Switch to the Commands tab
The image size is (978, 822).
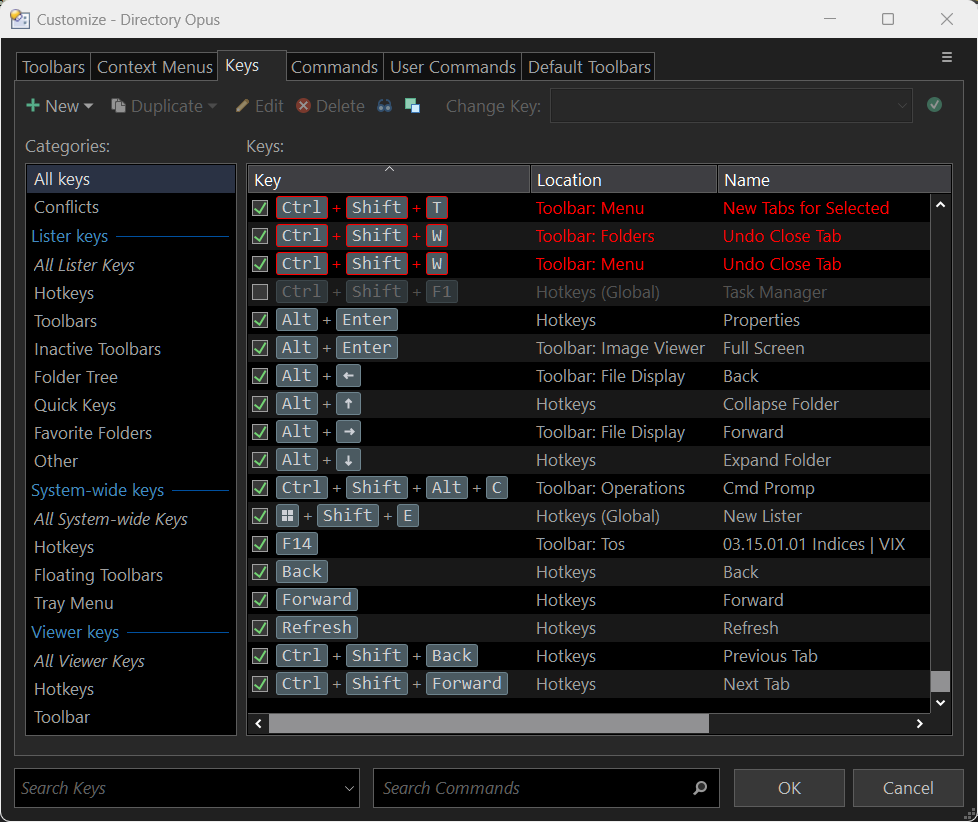pyautogui.click(x=334, y=67)
